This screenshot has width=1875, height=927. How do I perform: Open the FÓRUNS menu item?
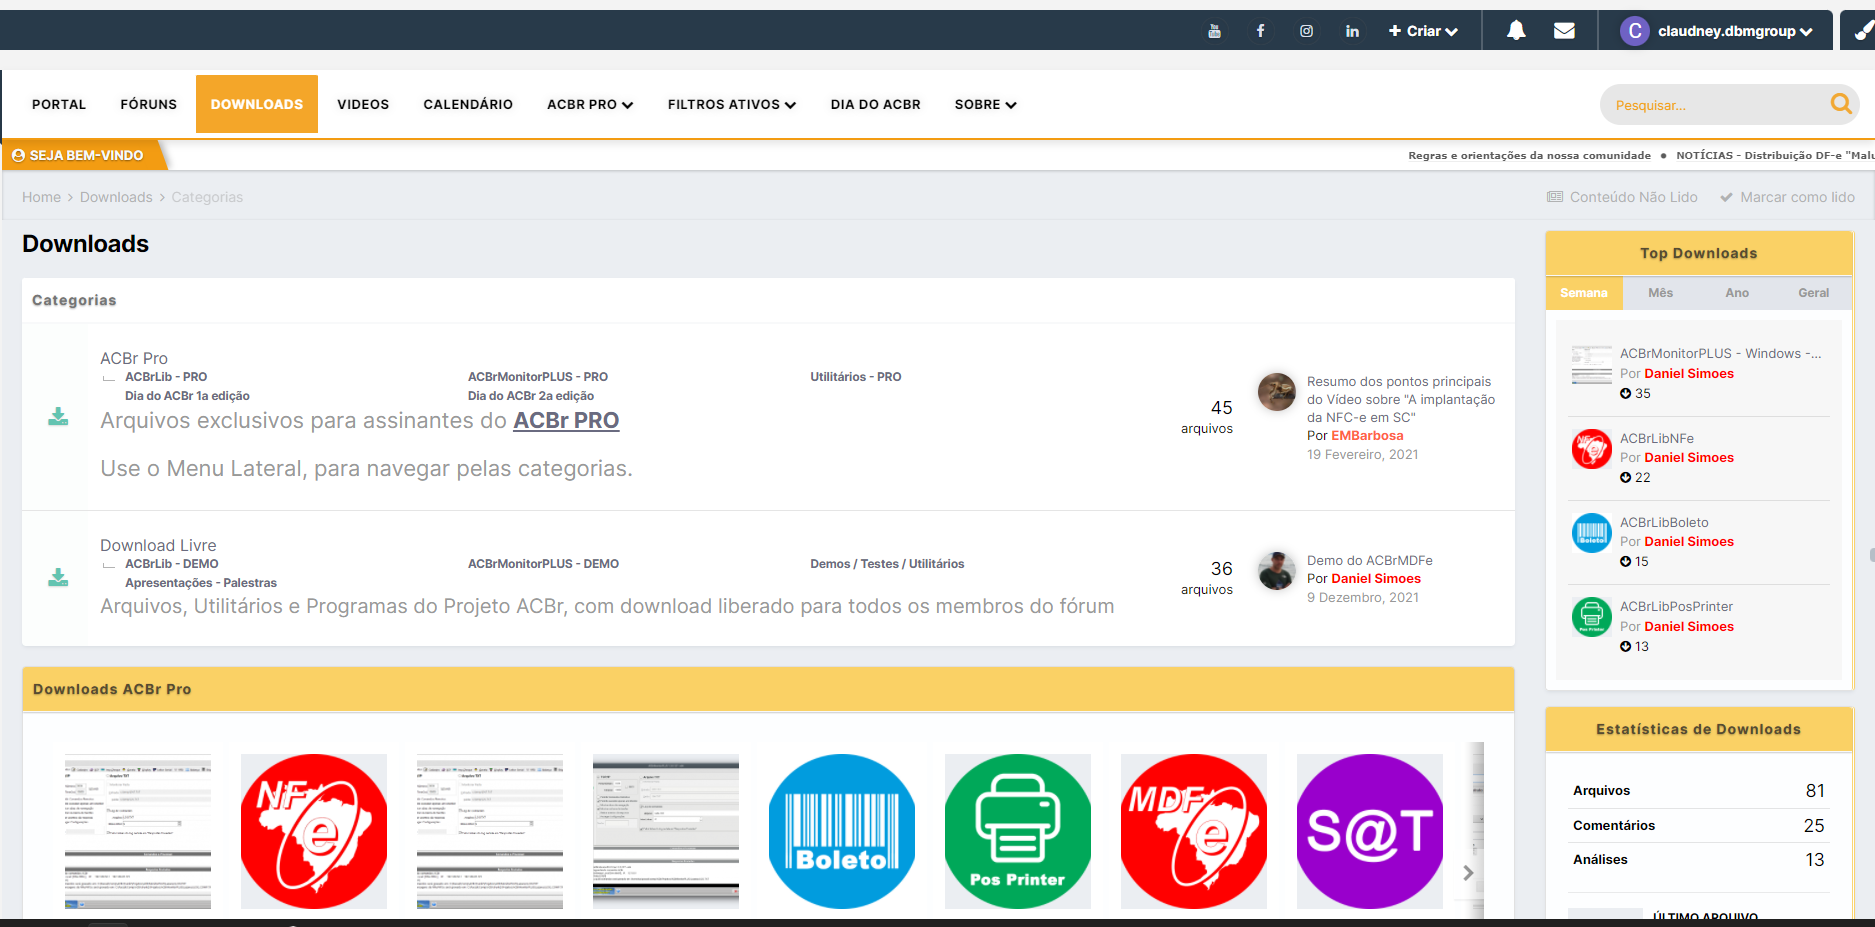149,104
